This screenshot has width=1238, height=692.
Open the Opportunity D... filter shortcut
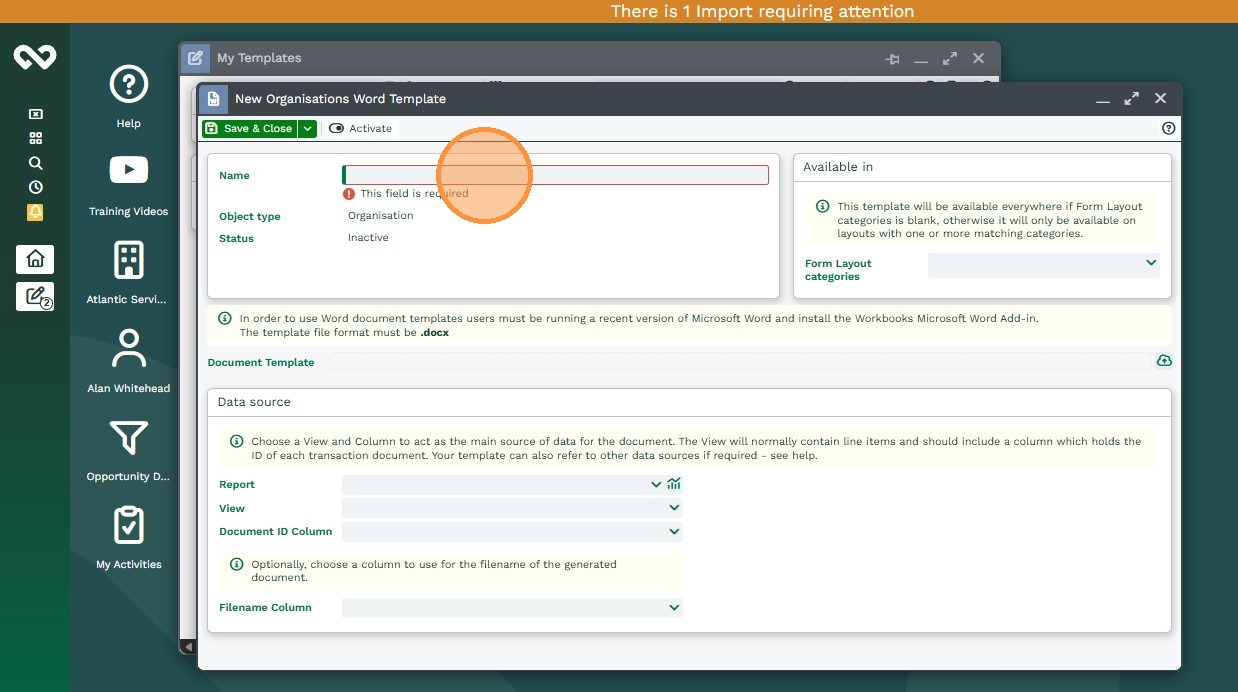[x=128, y=449]
